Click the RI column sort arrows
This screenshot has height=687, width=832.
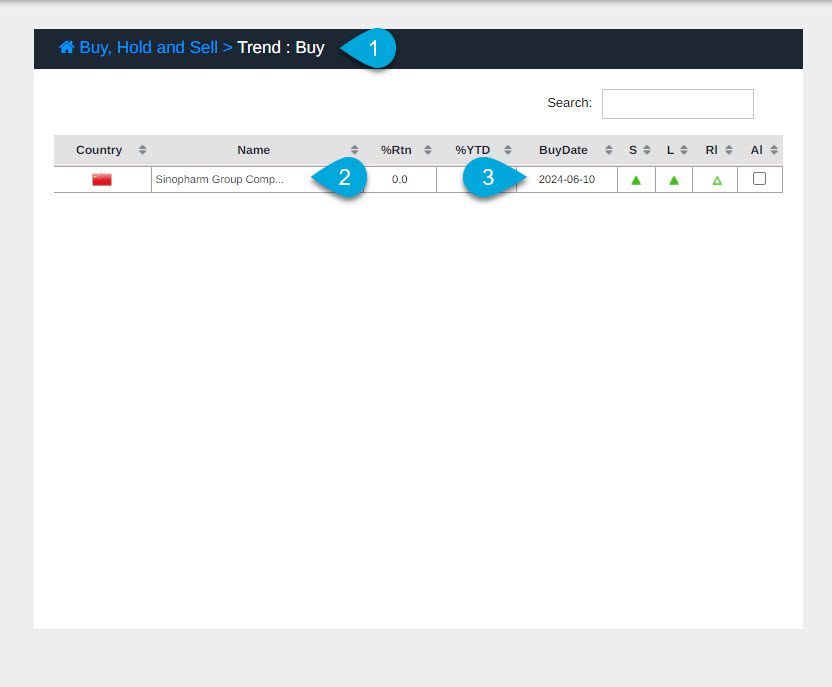(x=727, y=150)
